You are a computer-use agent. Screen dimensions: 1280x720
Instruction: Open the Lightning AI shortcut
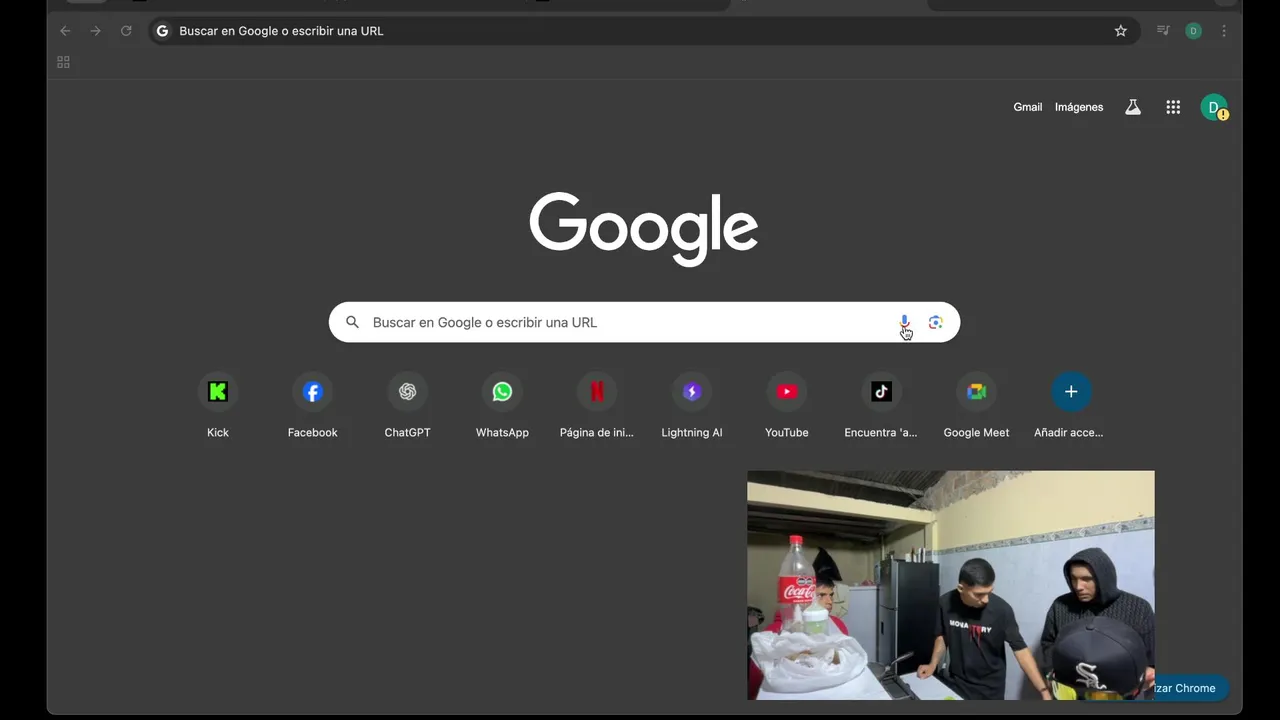point(692,392)
